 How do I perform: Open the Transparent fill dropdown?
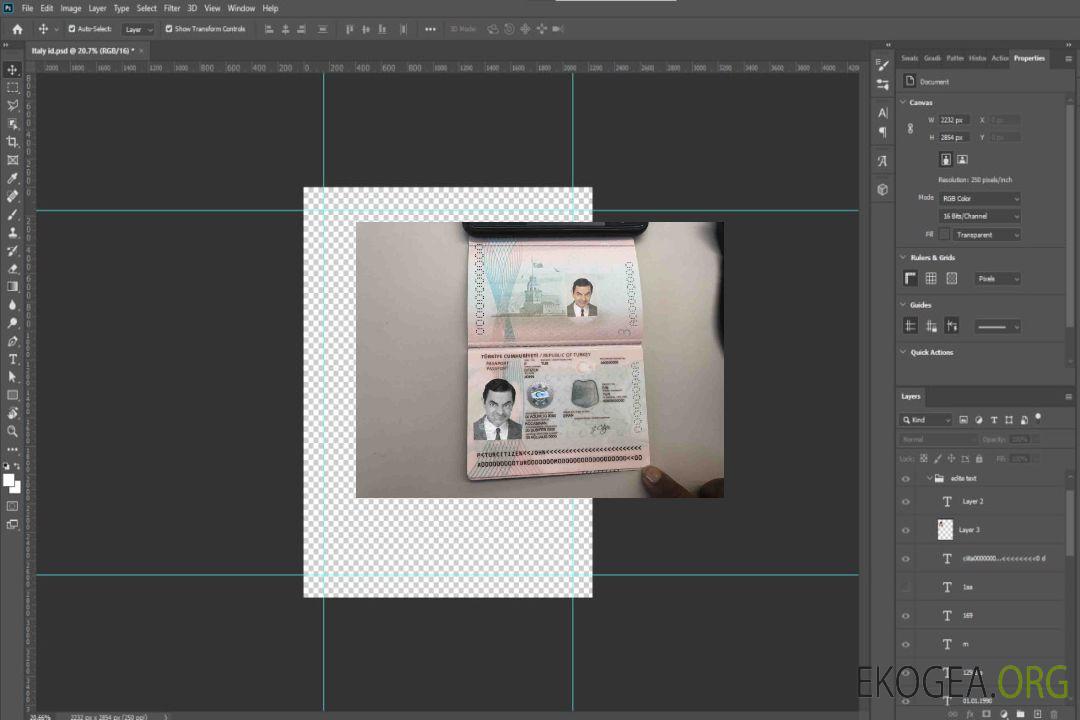click(x=986, y=235)
